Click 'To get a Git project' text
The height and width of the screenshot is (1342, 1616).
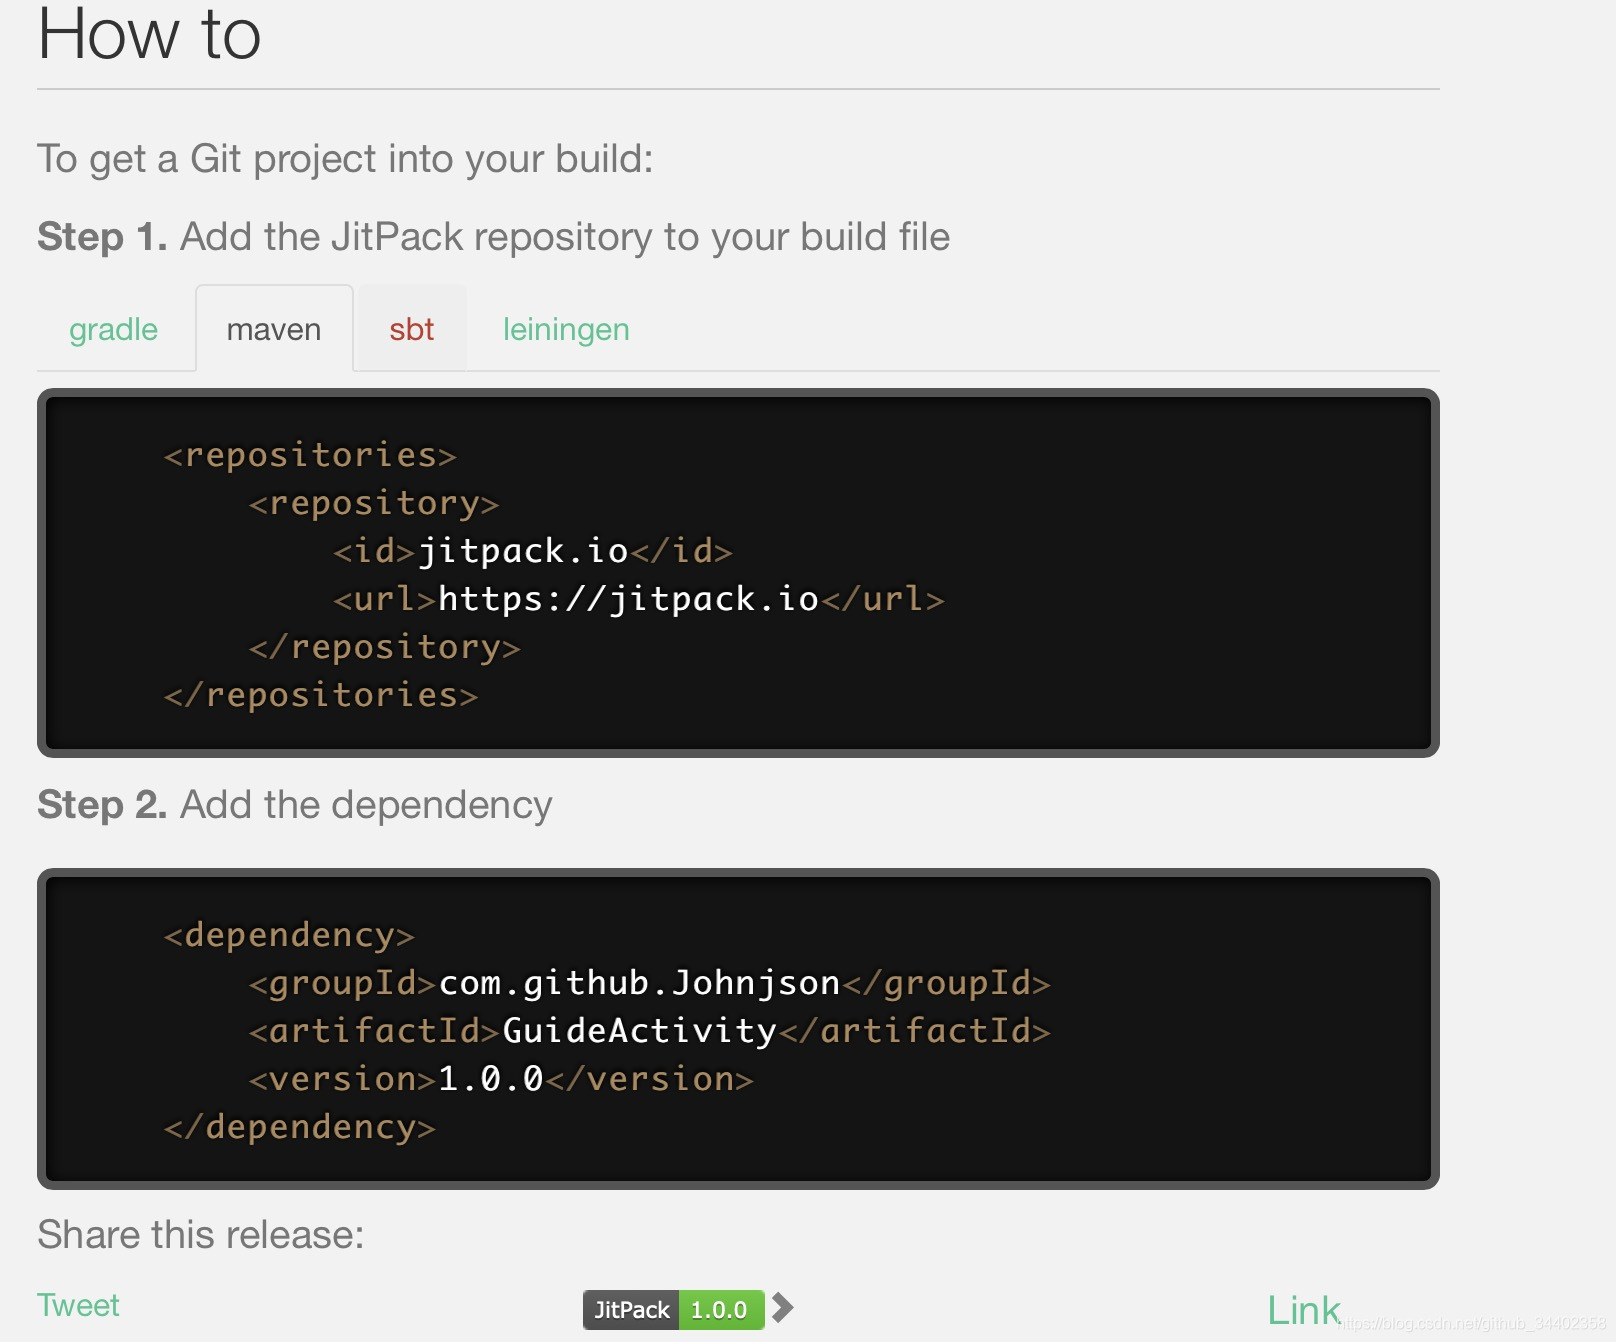point(345,159)
